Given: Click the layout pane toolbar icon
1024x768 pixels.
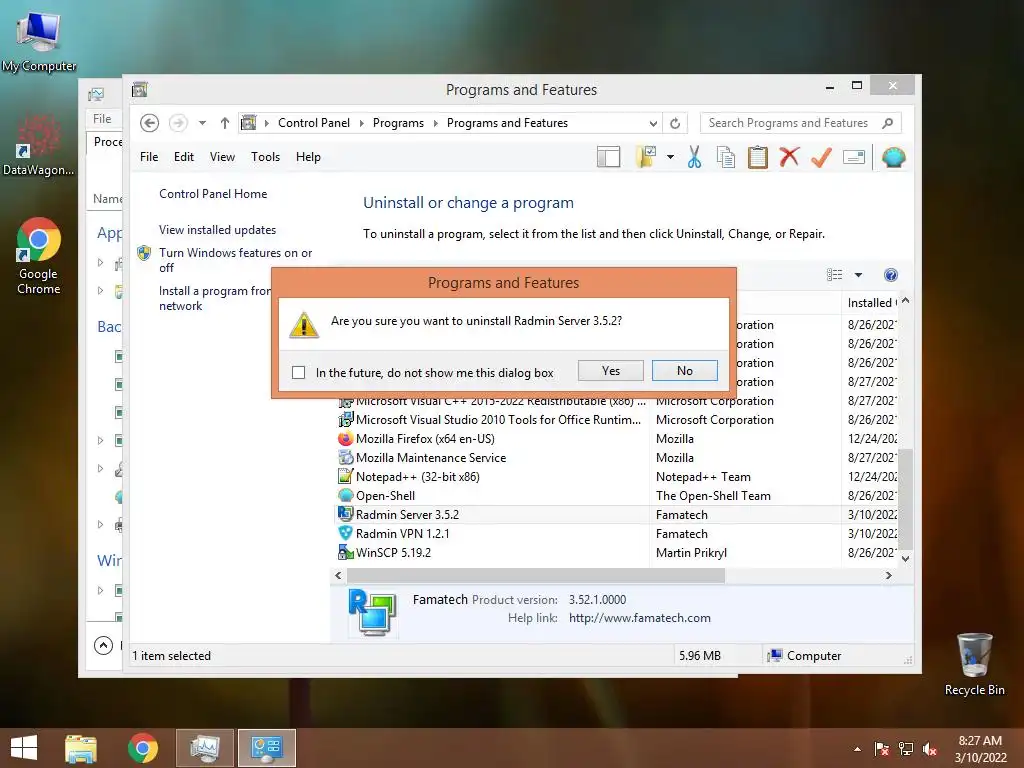Looking at the screenshot, I should [609, 157].
